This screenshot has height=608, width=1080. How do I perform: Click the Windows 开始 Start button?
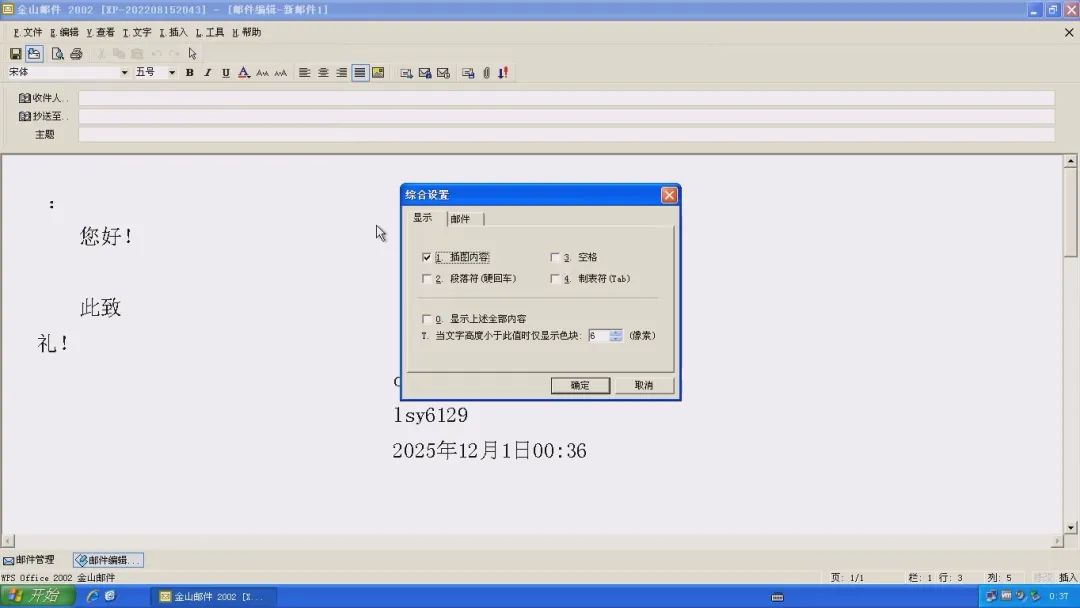[37, 596]
